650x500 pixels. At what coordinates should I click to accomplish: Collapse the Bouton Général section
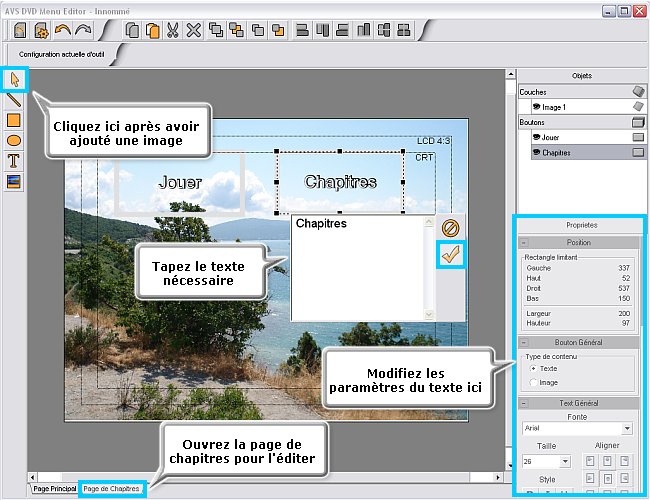point(524,342)
